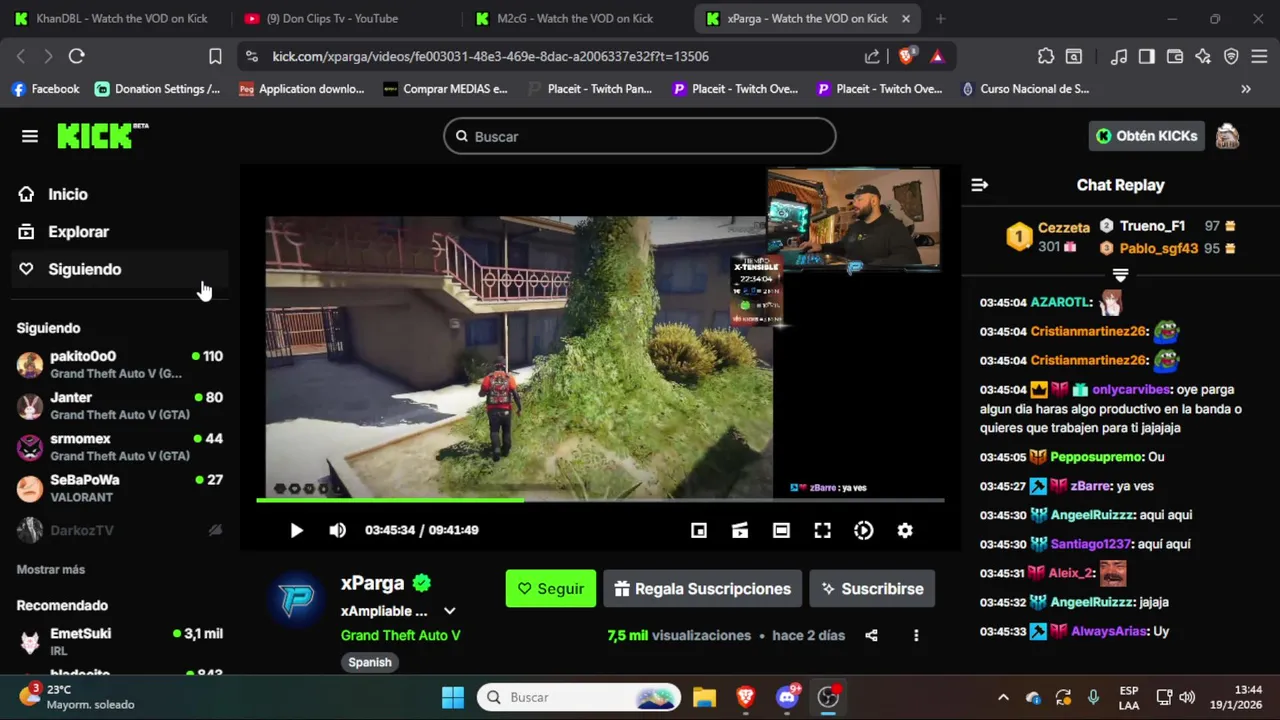Viewport: 1280px width, 720px height.
Task: Open the user avatar account menu
Action: [x=1227, y=136]
